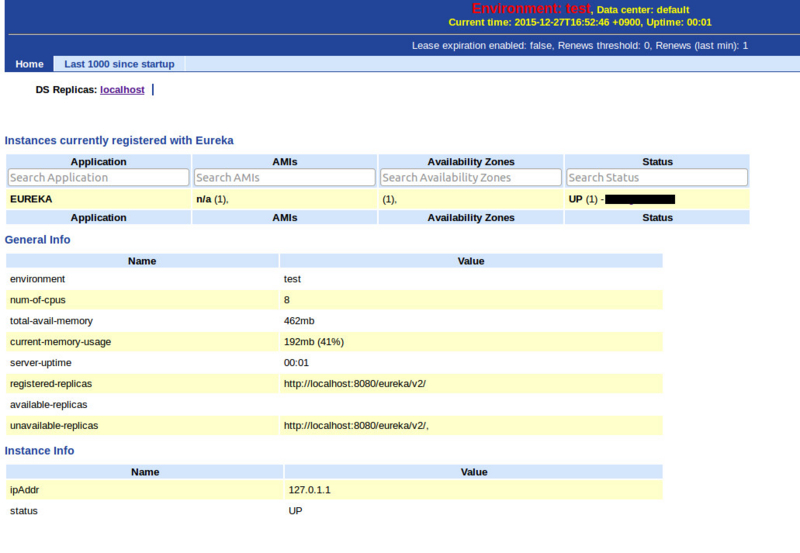Click the top Application column header
The width and height of the screenshot is (800, 553).
tap(98, 162)
